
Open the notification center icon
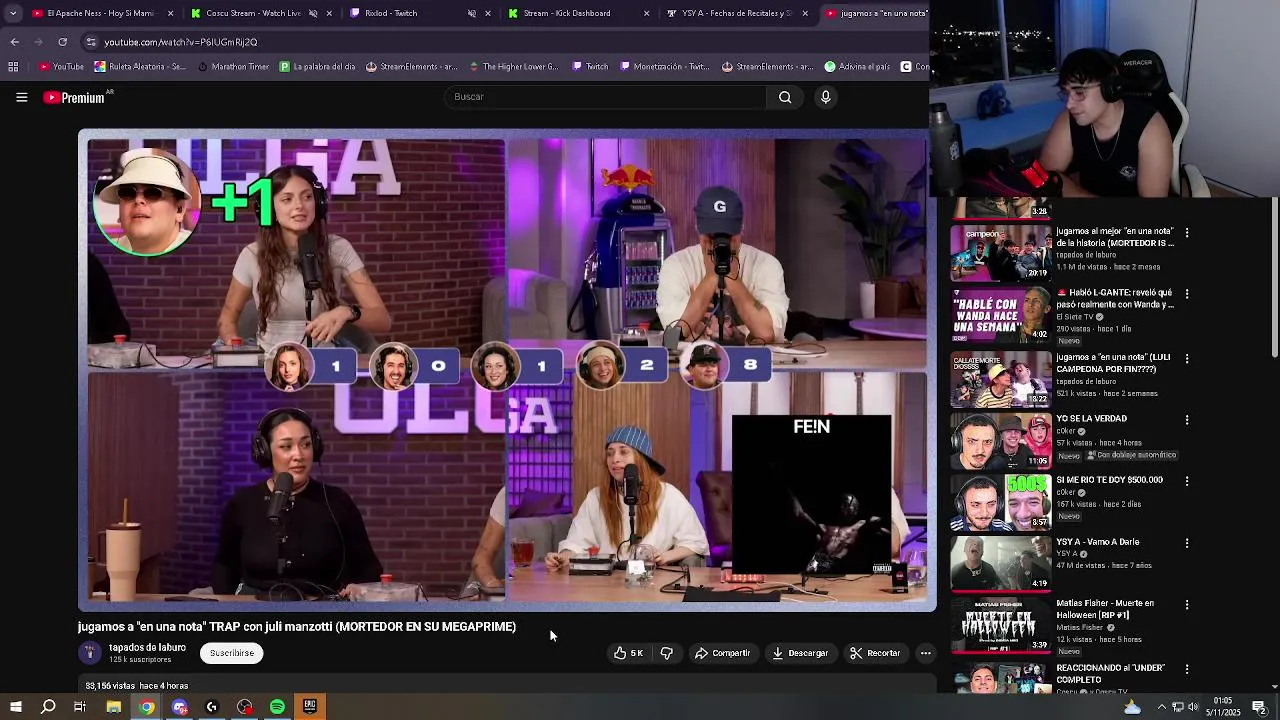[1259, 707]
